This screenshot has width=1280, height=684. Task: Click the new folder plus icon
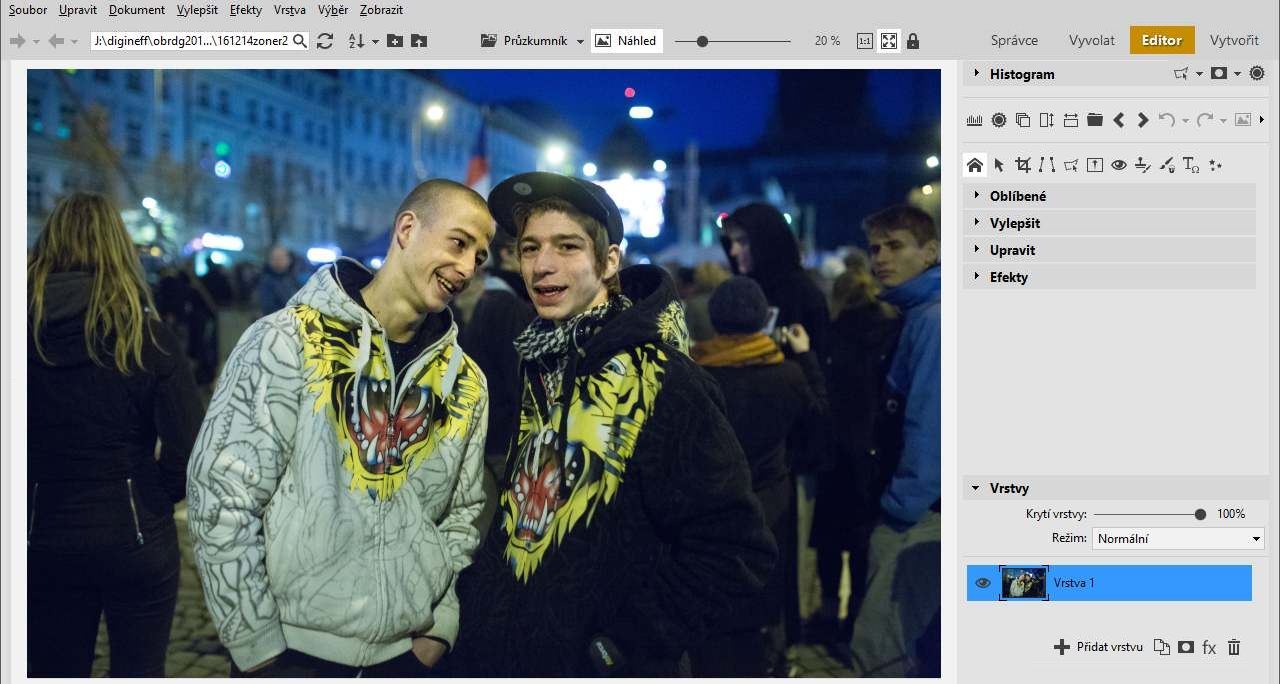[x=395, y=41]
